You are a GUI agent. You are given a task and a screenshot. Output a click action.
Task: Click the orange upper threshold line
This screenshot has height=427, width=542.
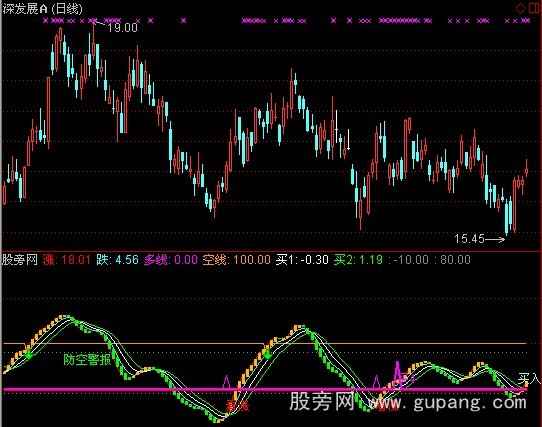tap(264, 343)
